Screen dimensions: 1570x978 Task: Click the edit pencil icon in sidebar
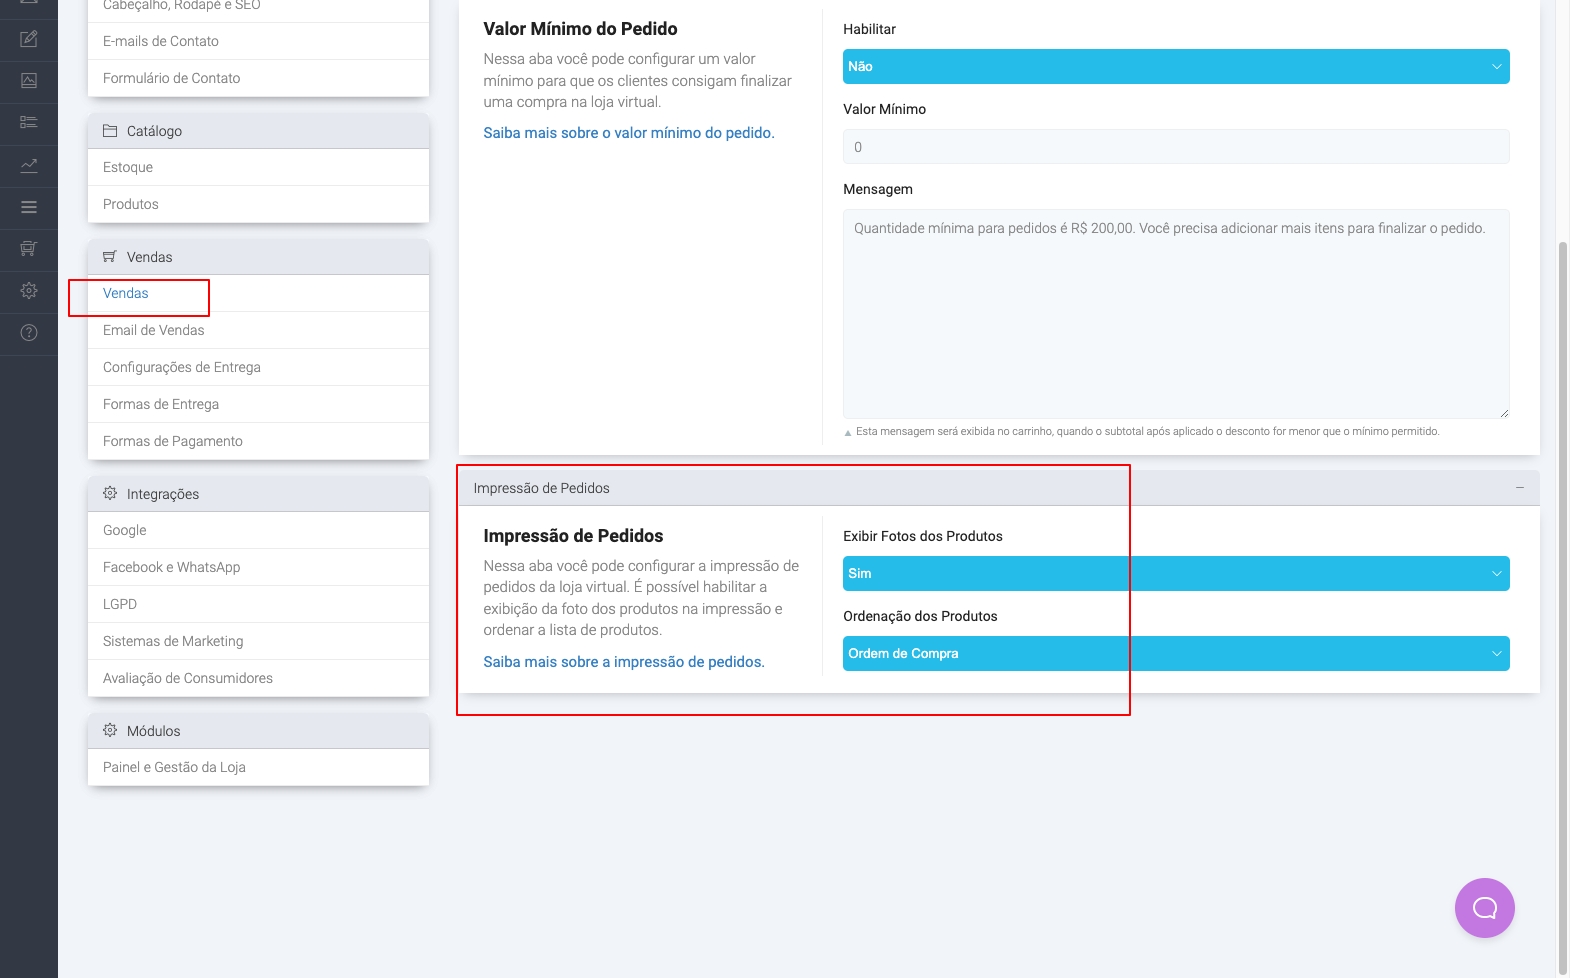coord(29,39)
